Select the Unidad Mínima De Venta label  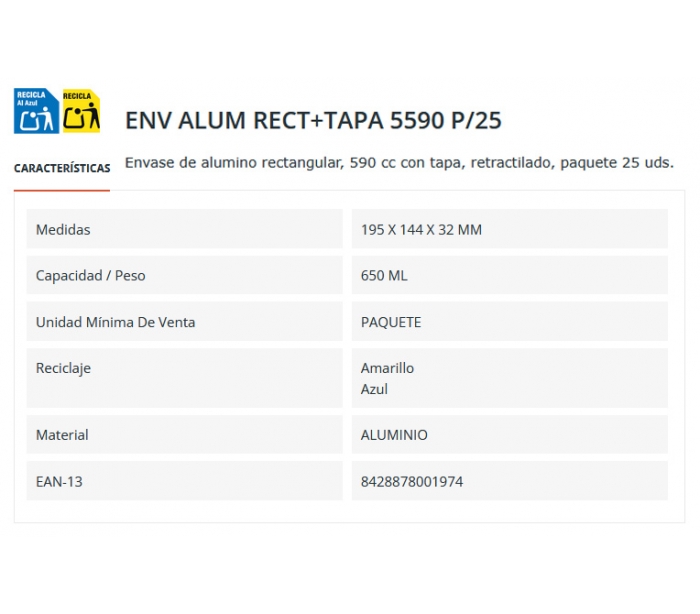click(x=115, y=322)
